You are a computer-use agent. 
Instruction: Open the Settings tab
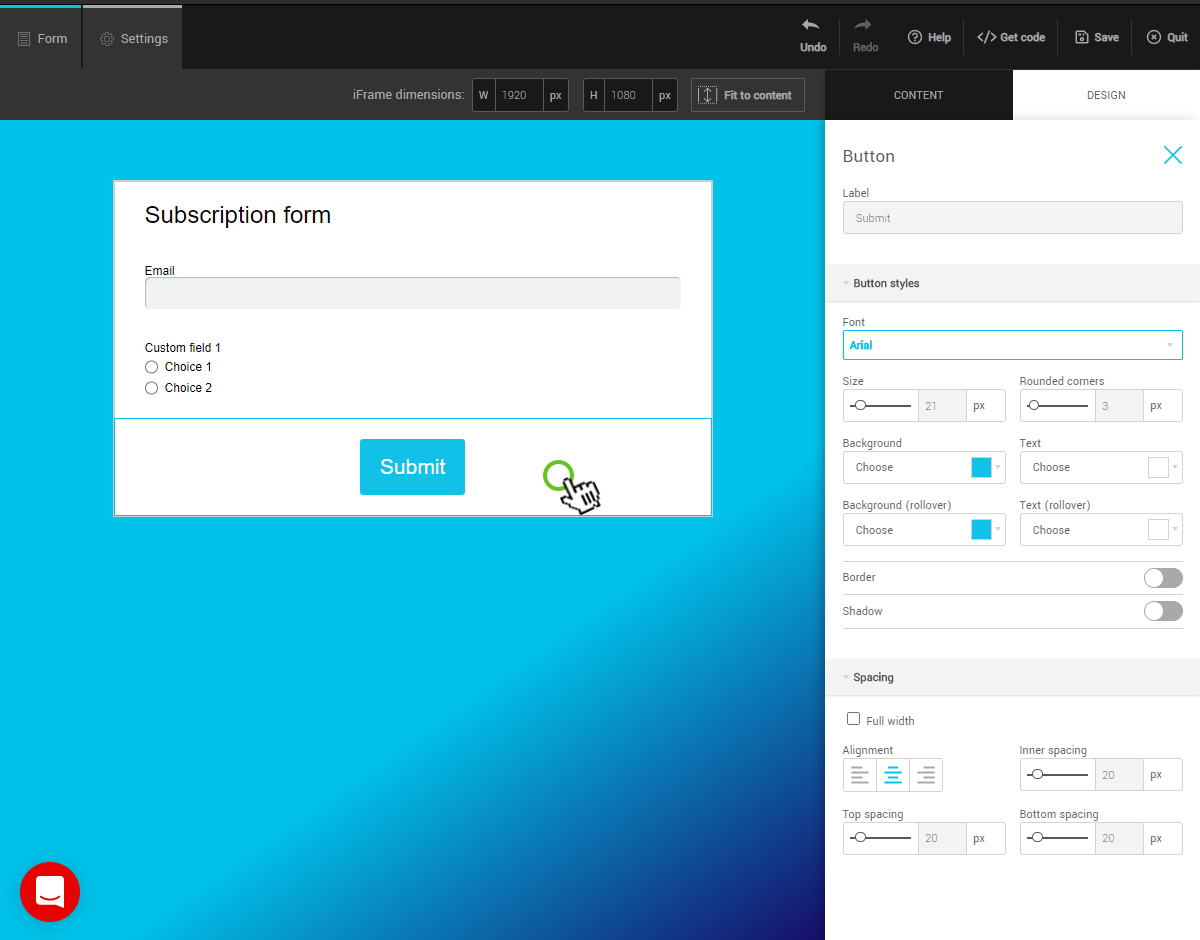(x=133, y=39)
